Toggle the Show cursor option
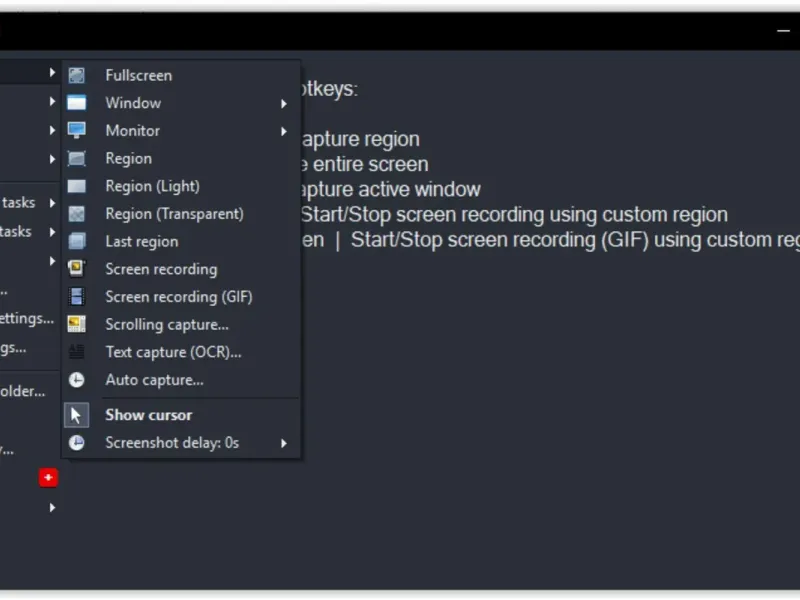Image resolution: width=800 pixels, height=600 pixels. [148, 415]
